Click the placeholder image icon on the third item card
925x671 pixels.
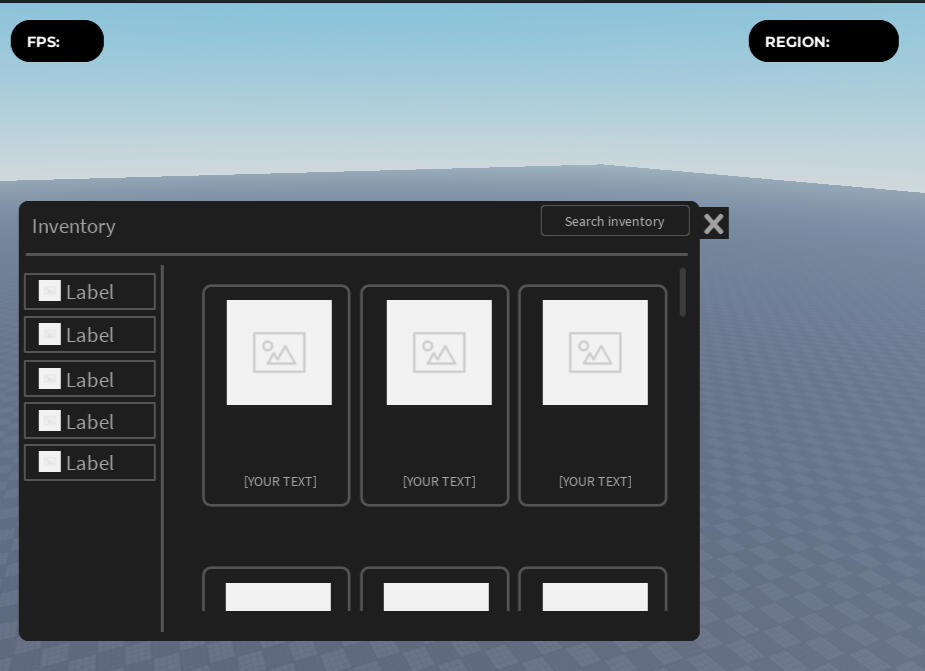tap(595, 352)
